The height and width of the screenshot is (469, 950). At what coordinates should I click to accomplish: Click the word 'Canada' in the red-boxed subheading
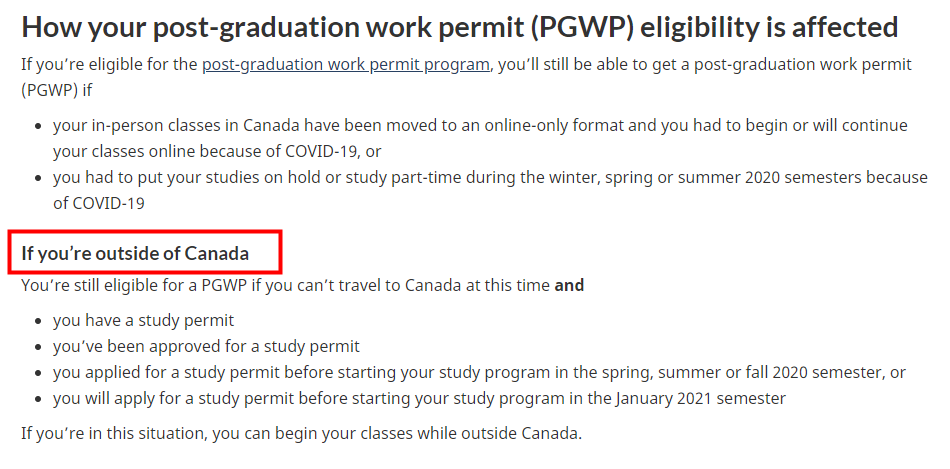(216, 253)
